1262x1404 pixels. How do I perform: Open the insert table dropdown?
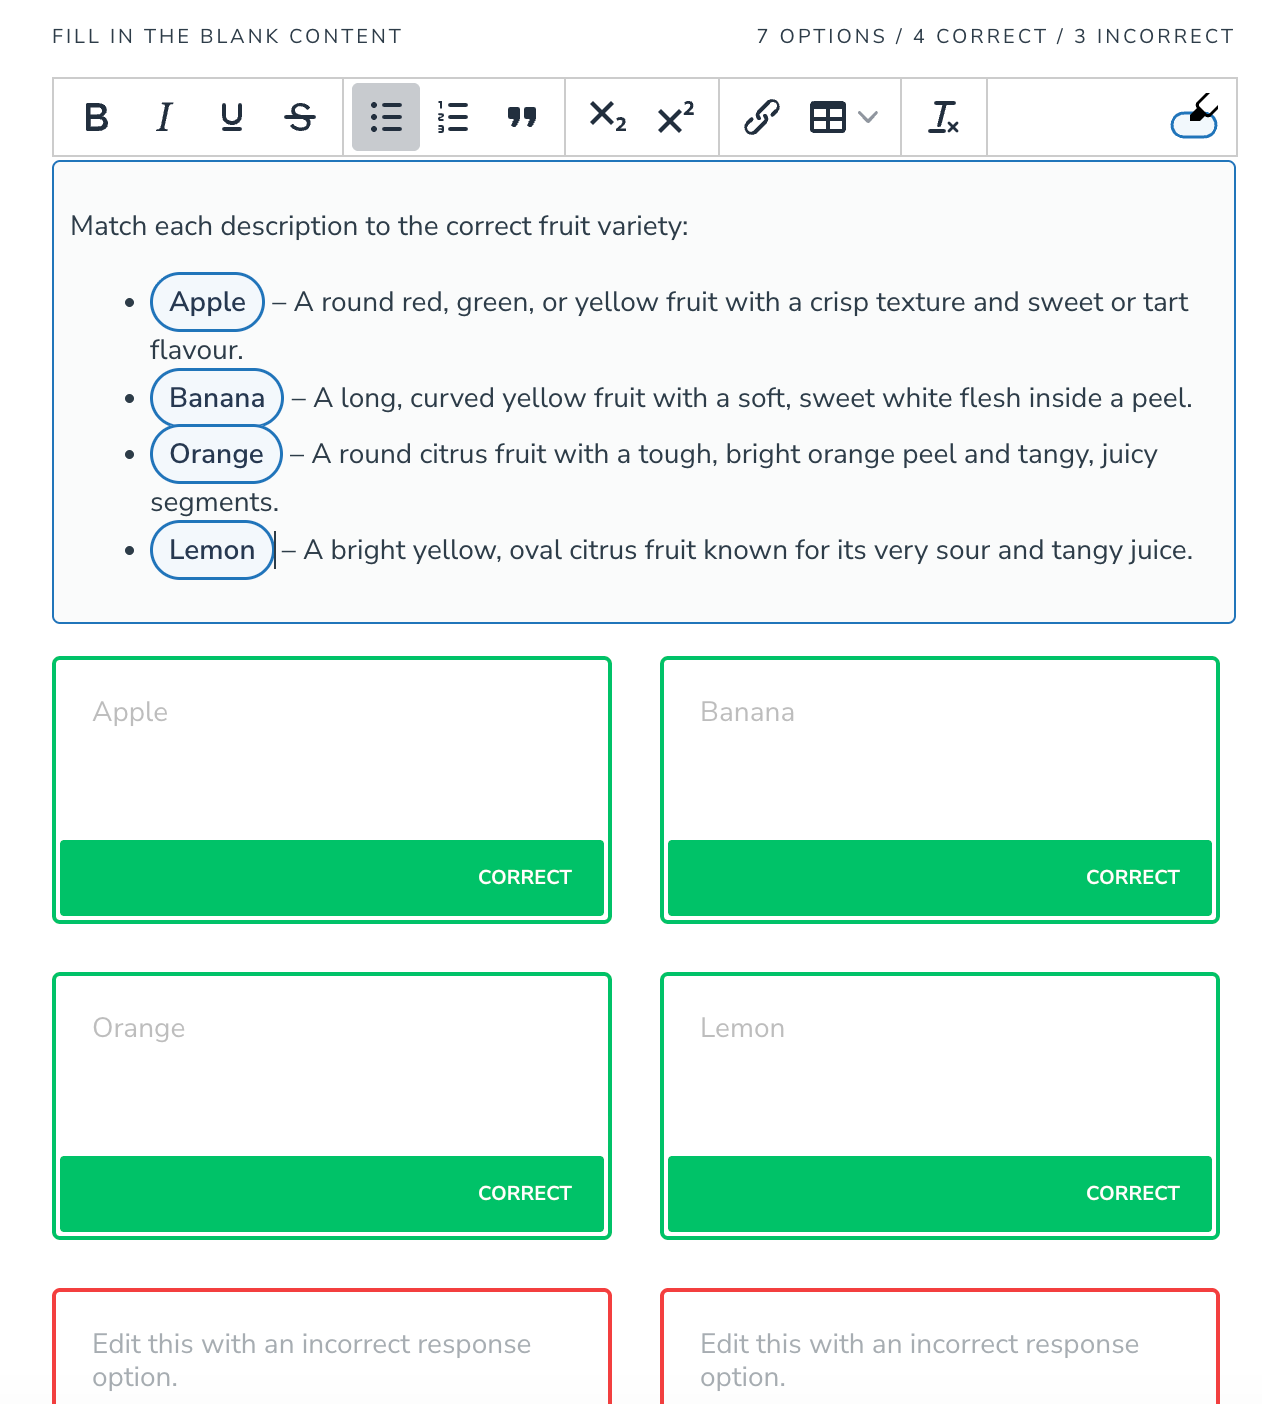843,117
